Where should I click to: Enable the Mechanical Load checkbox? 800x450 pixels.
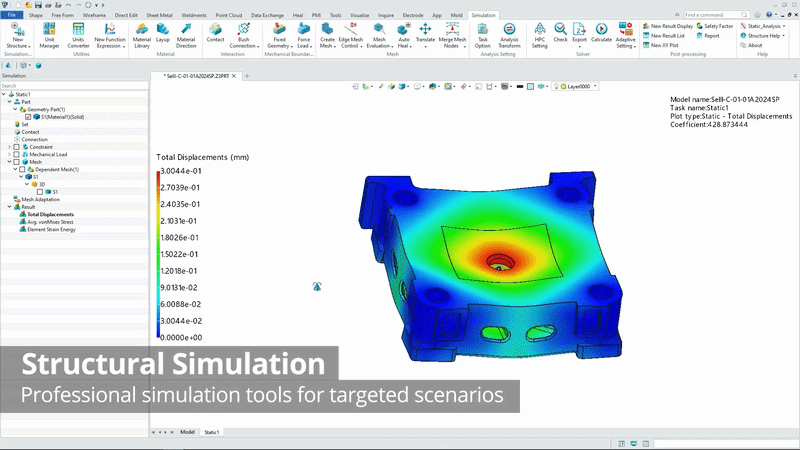click(17, 154)
